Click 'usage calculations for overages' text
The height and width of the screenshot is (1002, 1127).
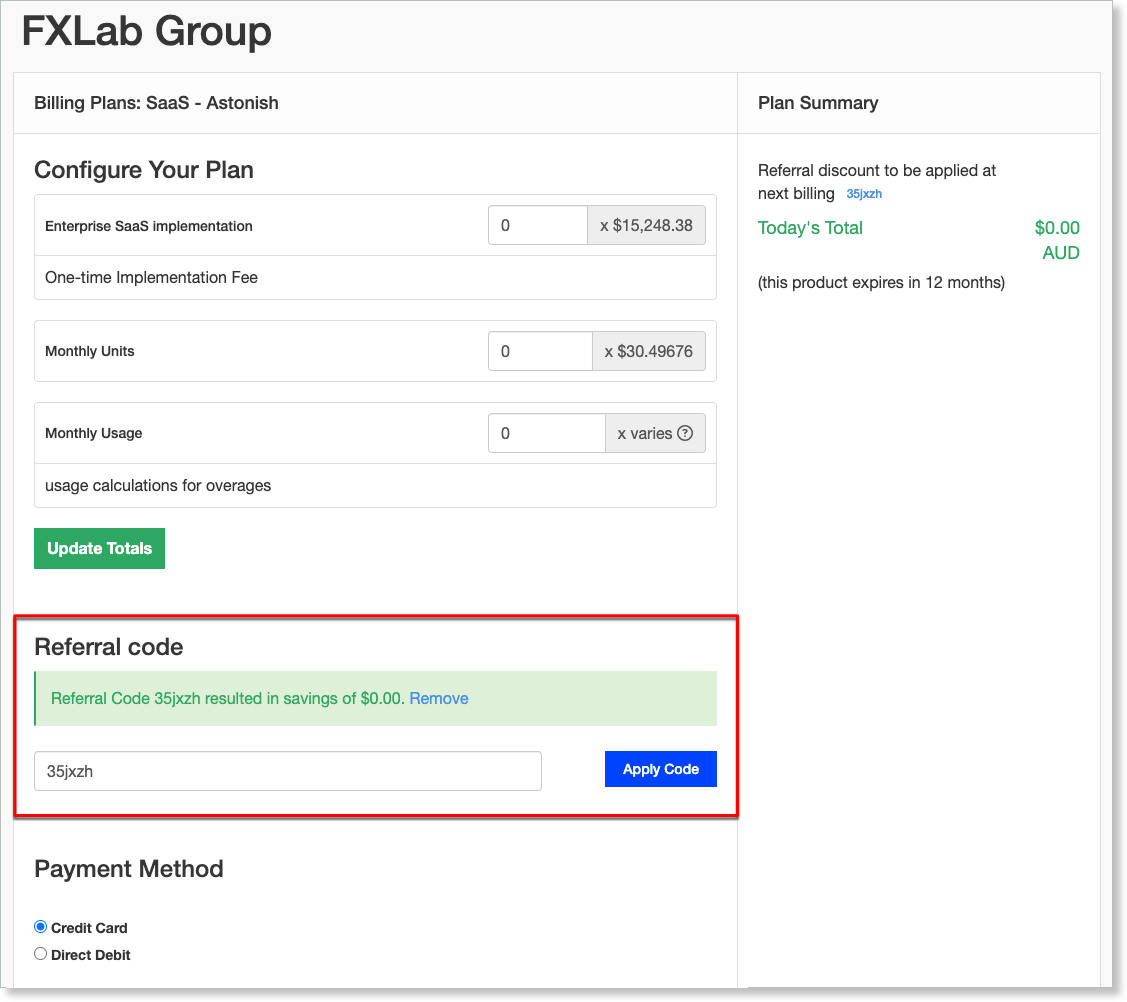click(158, 486)
